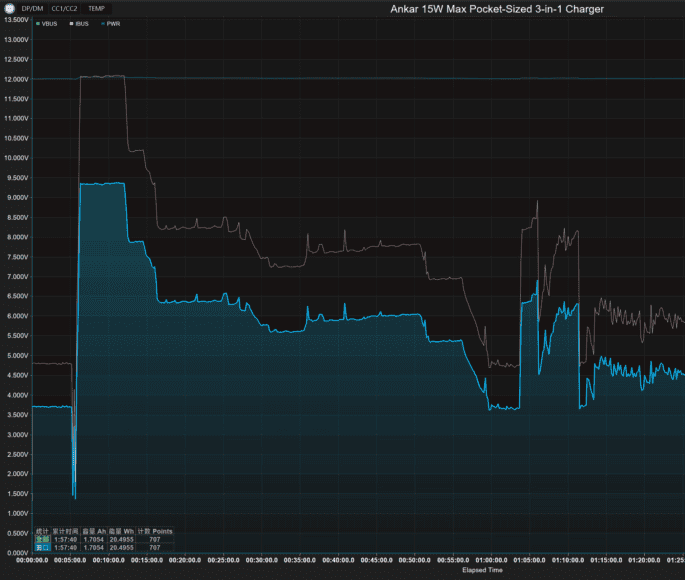The height and width of the screenshot is (580, 685).
Task: Click the Ah capacity column header
Action: pos(95,531)
